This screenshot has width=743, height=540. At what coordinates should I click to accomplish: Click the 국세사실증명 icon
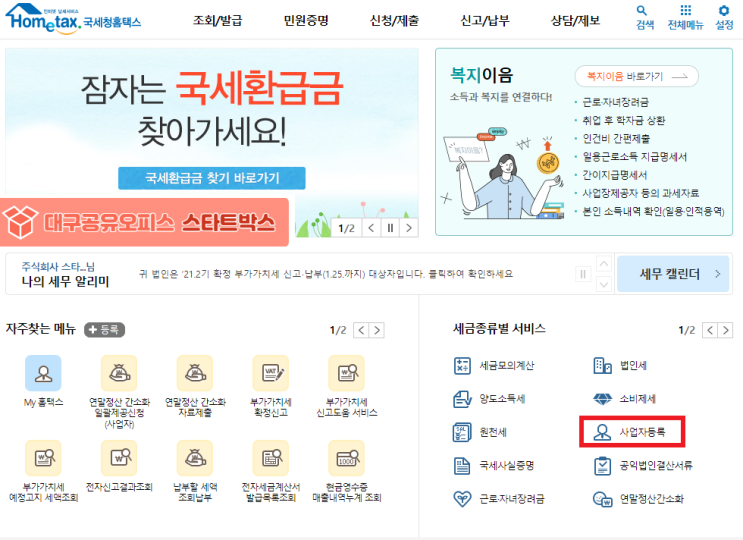pyautogui.click(x=462, y=465)
